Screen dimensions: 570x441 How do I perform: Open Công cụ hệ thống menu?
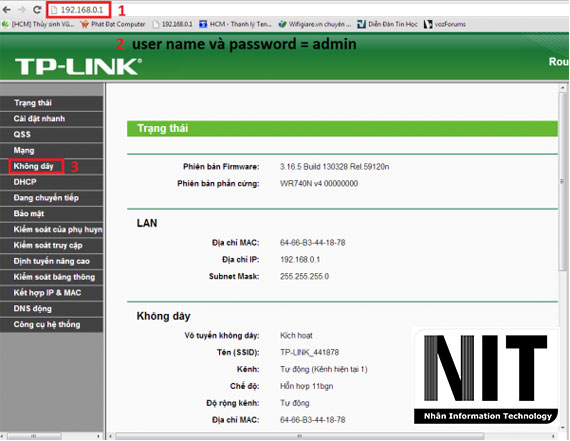pyautogui.click(x=51, y=325)
